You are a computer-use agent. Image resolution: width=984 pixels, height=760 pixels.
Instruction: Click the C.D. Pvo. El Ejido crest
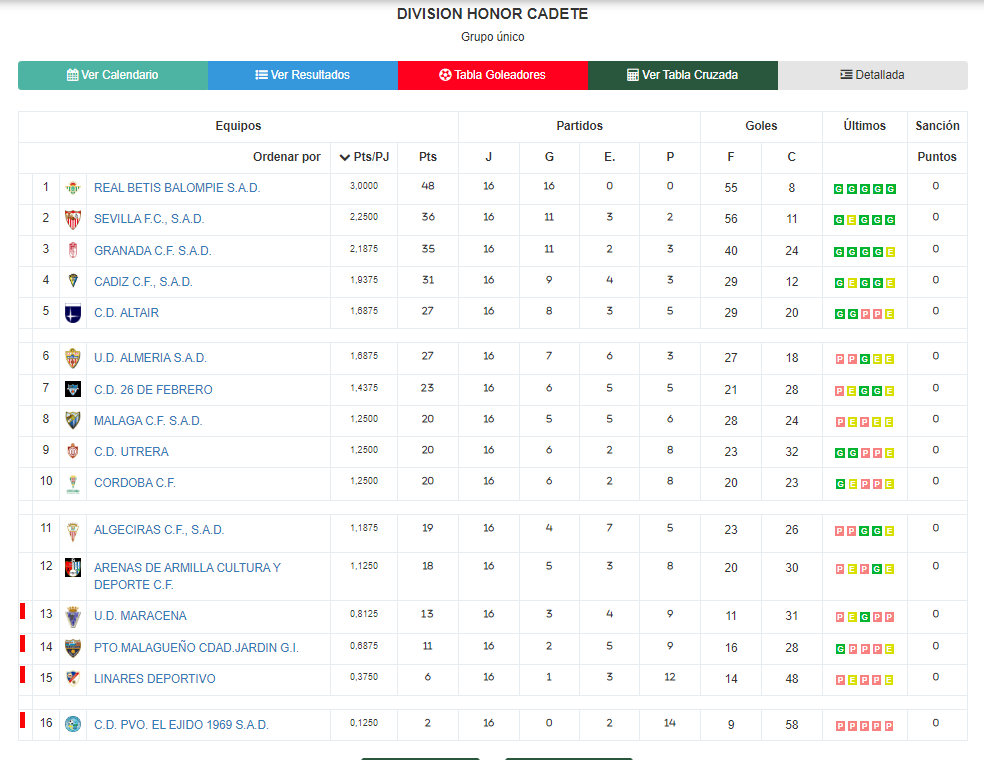(73, 724)
